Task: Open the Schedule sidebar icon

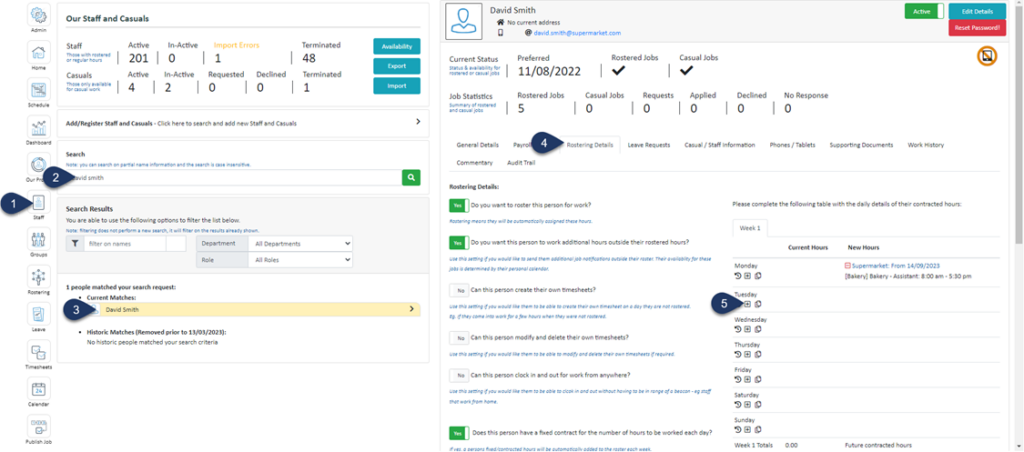Action: (x=39, y=90)
